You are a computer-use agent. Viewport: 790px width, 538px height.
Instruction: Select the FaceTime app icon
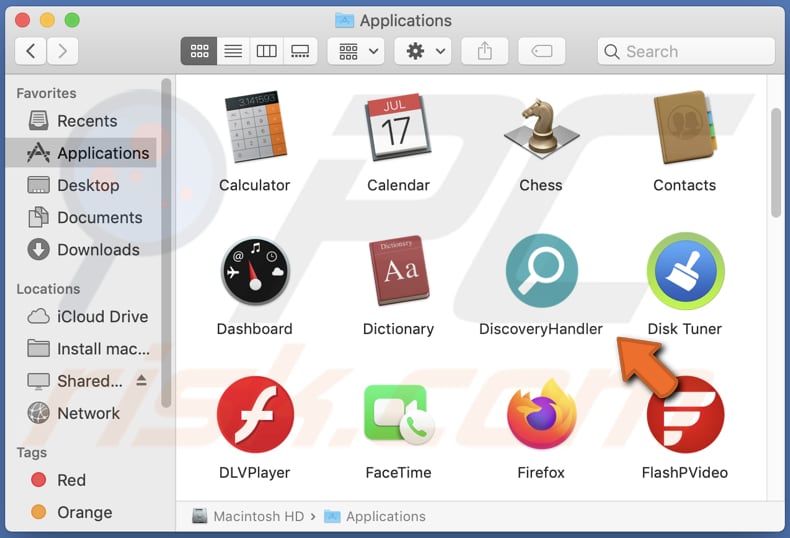399,415
